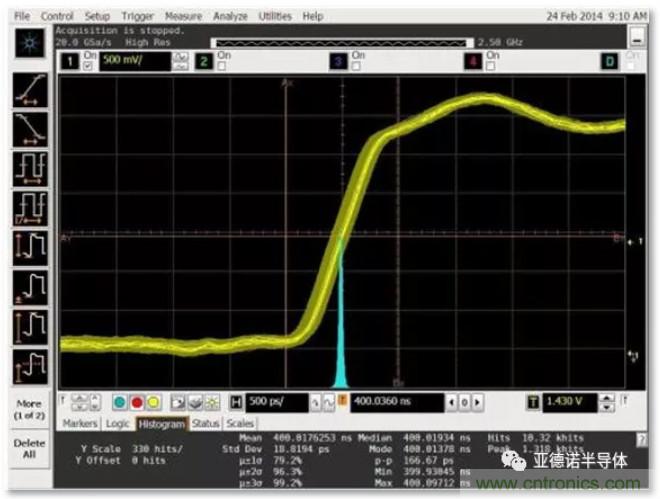The height and width of the screenshot is (499, 660).
Task: Switch to the Markers tab
Action: [81, 424]
